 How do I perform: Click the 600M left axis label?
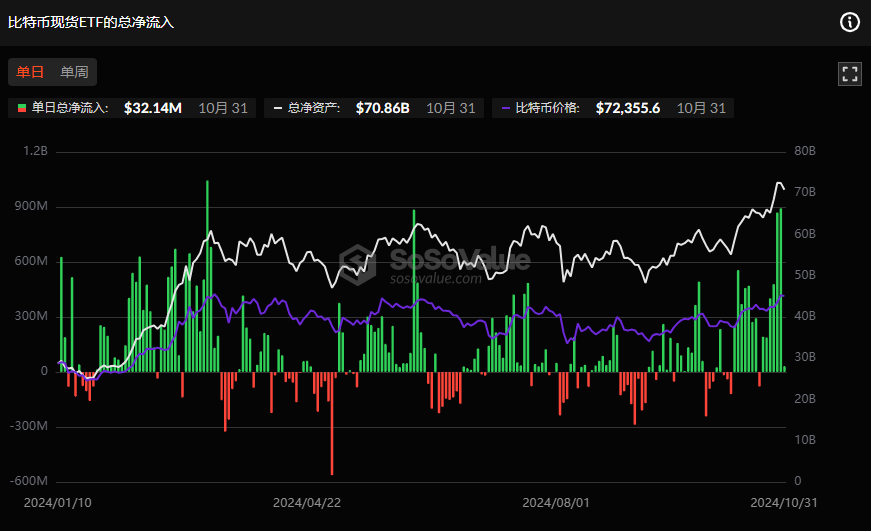tap(31, 261)
